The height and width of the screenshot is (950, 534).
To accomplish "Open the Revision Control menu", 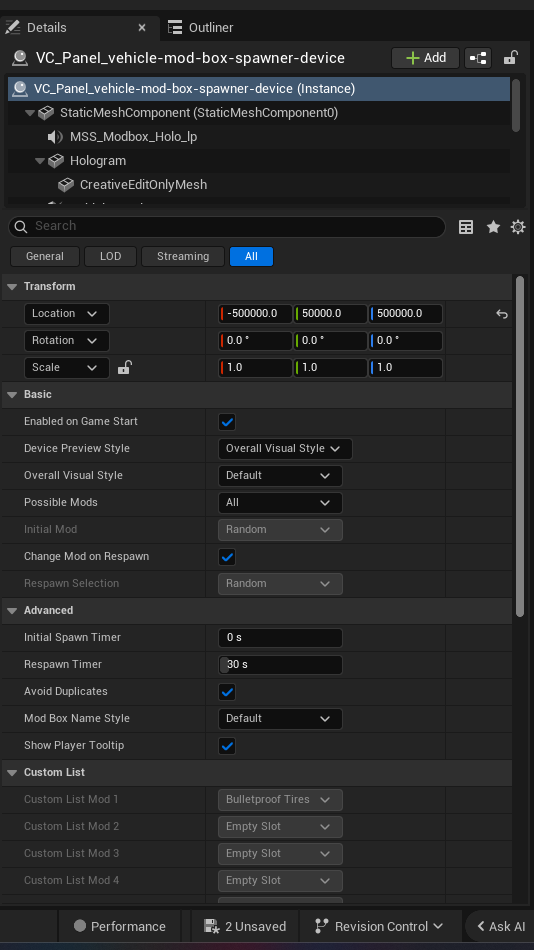I will (x=379, y=926).
